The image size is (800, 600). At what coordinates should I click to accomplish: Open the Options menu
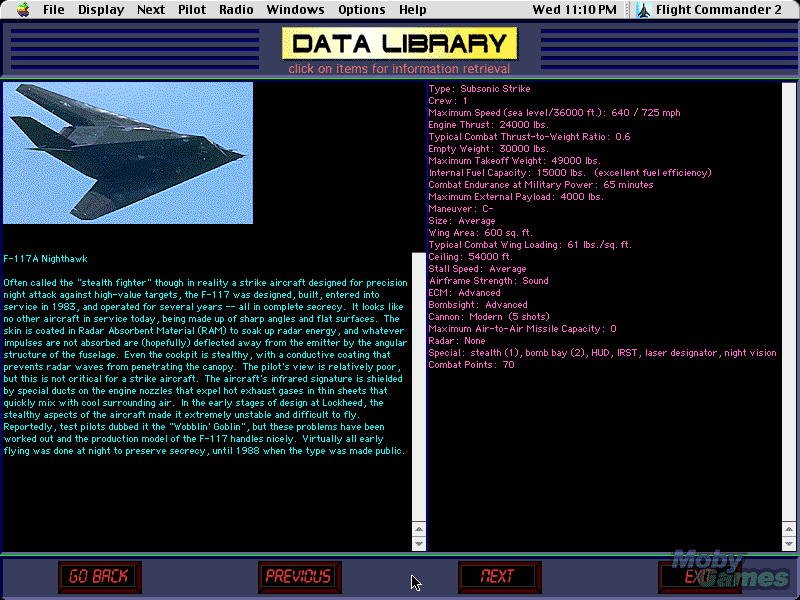click(x=362, y=10)
